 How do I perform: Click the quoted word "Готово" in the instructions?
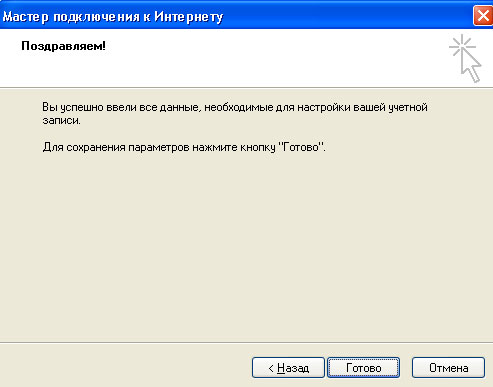click(x=301, y=146)
